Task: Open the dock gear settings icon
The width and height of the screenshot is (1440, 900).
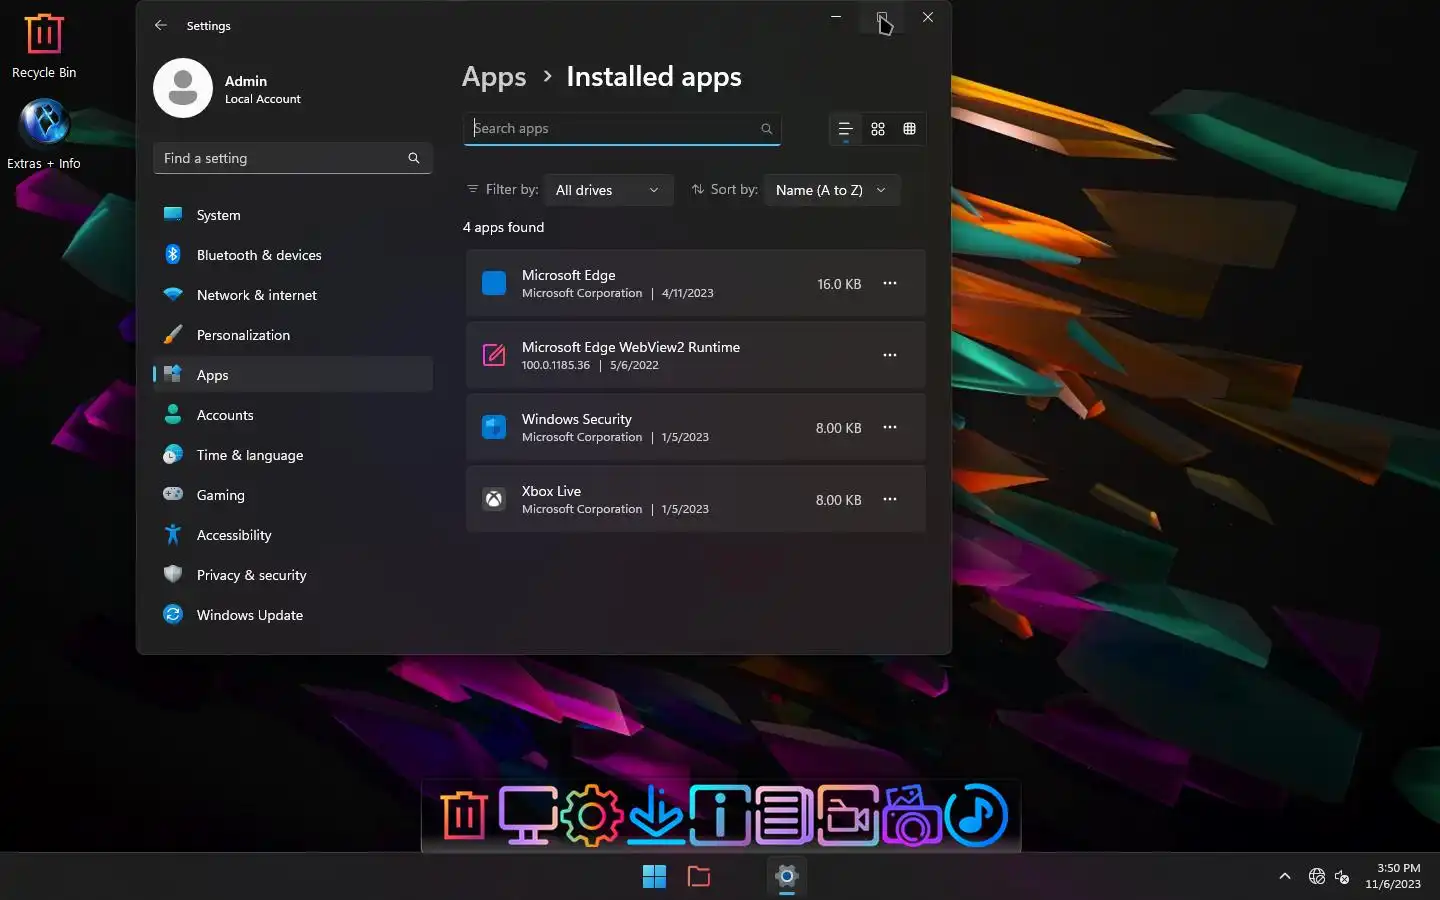Action: [592, 816]
